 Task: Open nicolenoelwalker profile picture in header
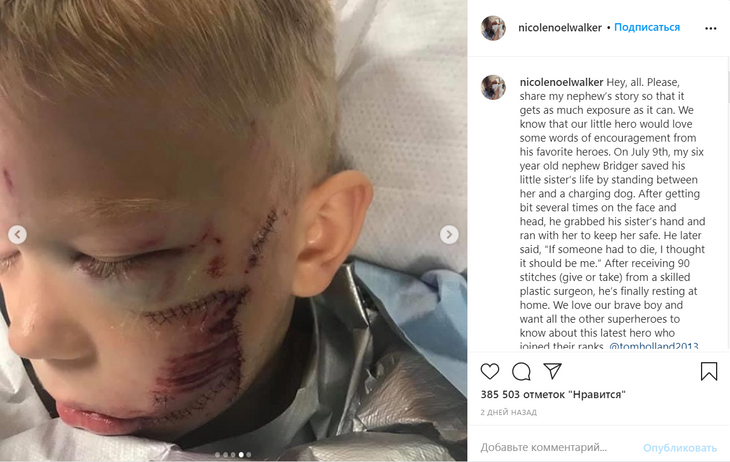pyautogui.click(x=493, y=28)
